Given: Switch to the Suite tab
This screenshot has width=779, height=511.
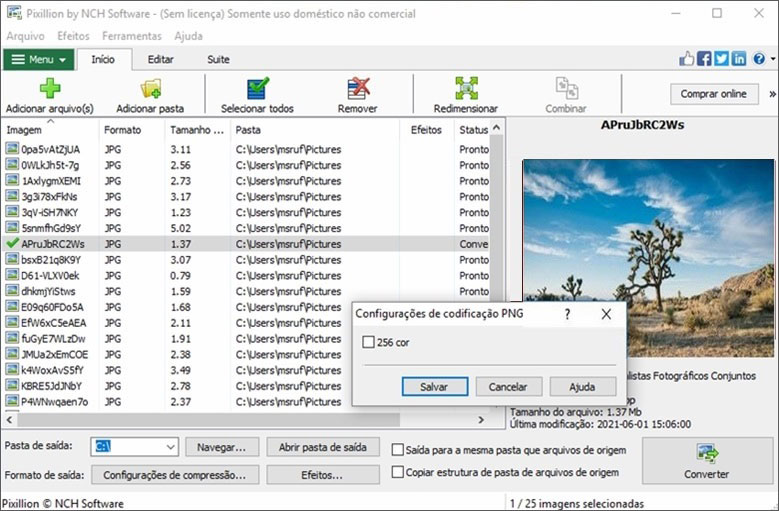Looking at the screenshot, I should (x=218, y=60).
